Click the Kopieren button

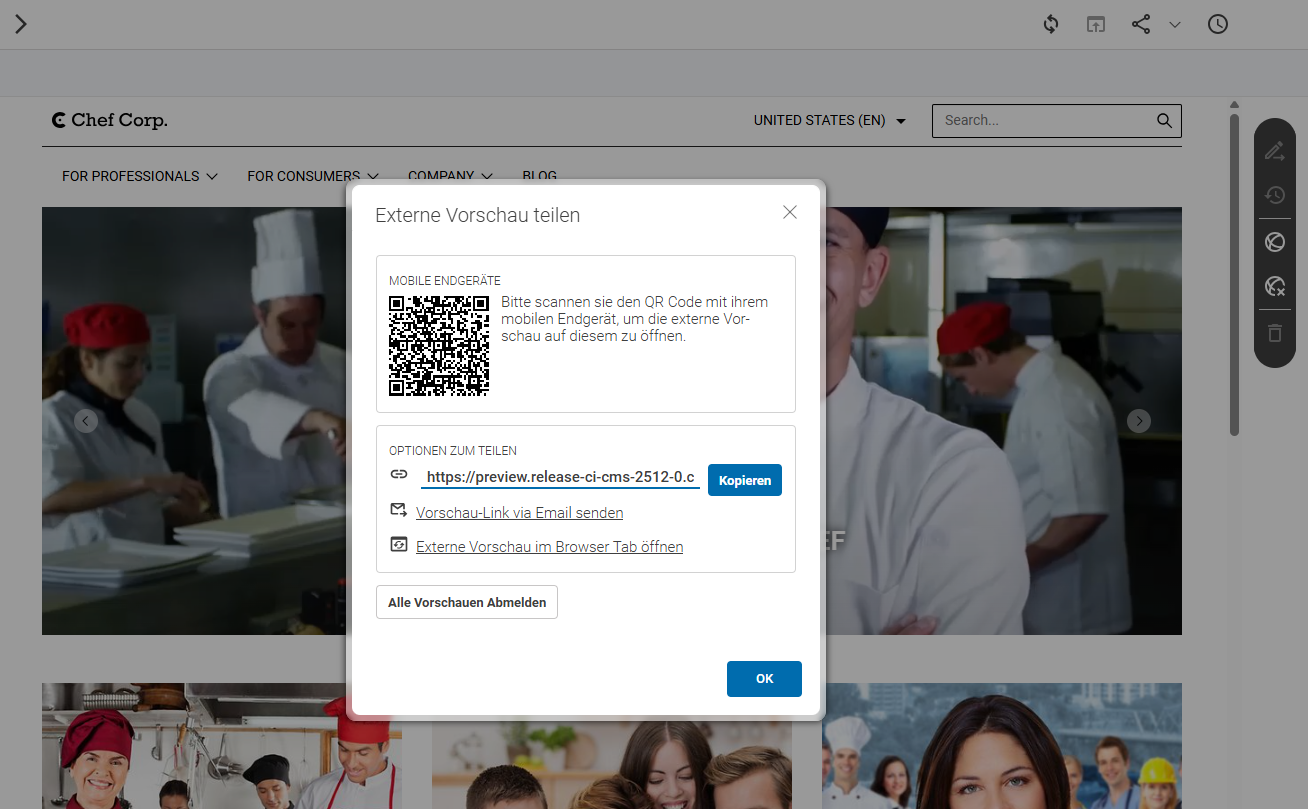(745, 480)
